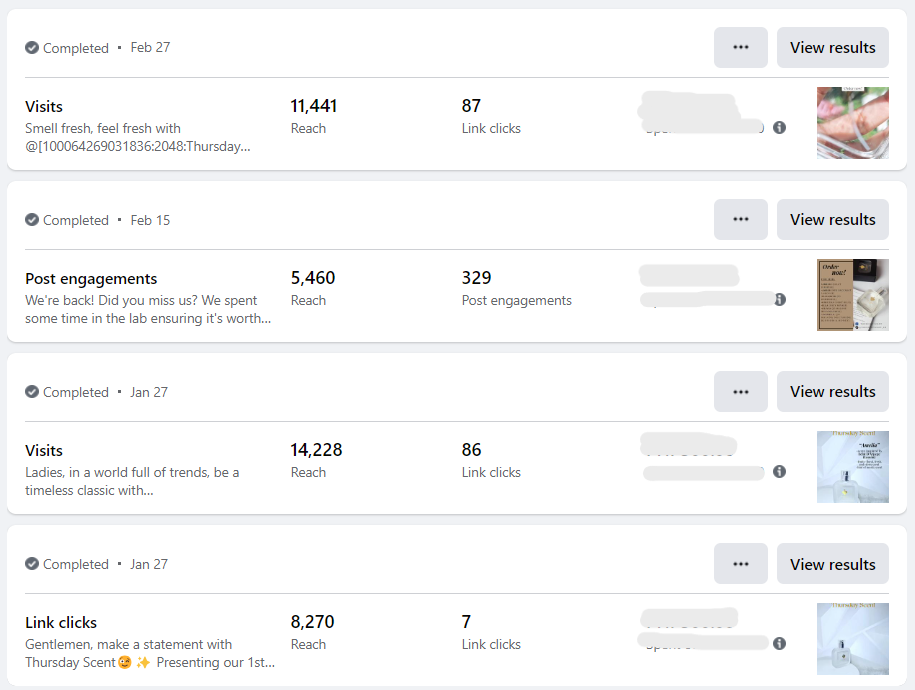This screenshot has height=690, width=915.
Task: Click the info icon on the Feb 27 ad
Action: (780, 128)
